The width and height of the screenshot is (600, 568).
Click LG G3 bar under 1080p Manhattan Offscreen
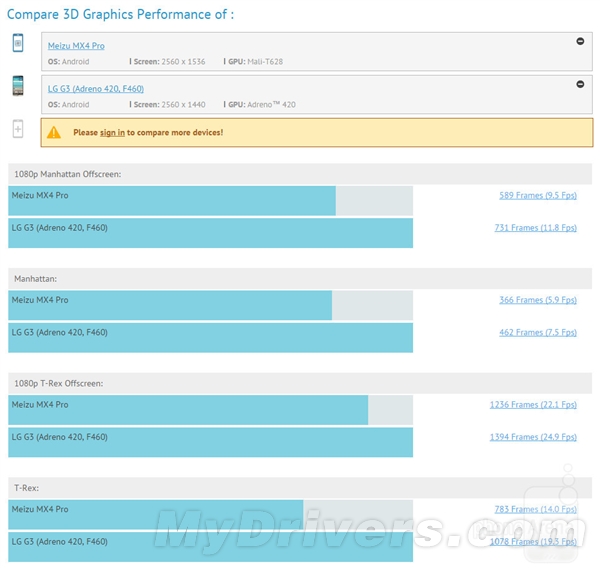tap(210, 233)
